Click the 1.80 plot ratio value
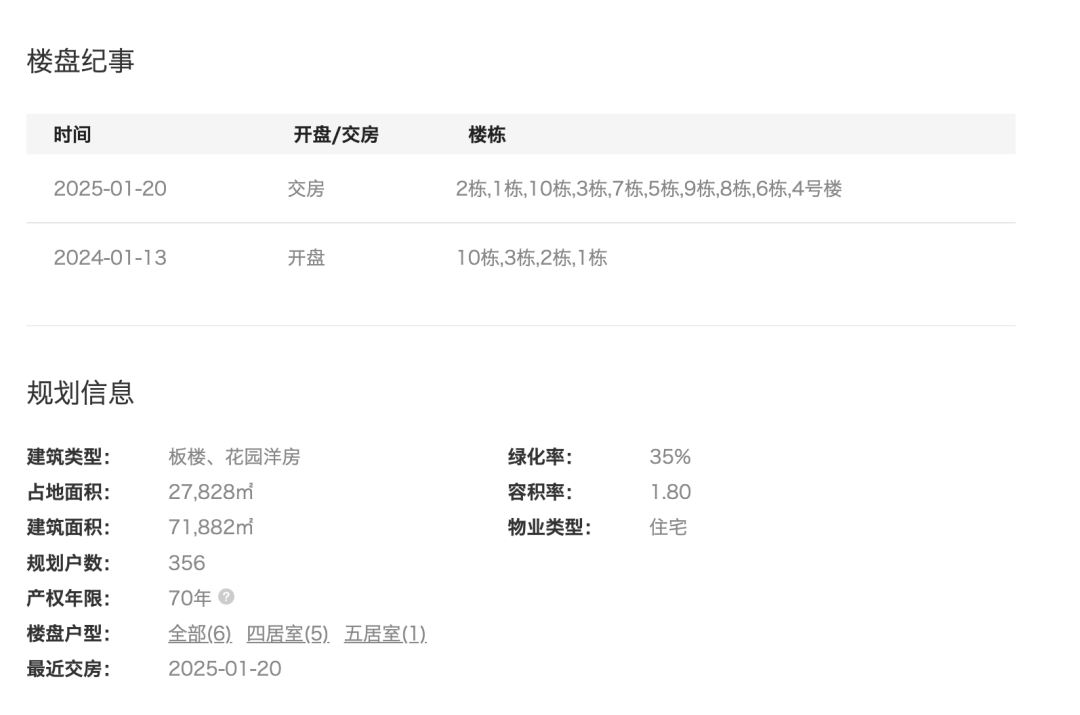1080x715 pixels. point(670,493)
